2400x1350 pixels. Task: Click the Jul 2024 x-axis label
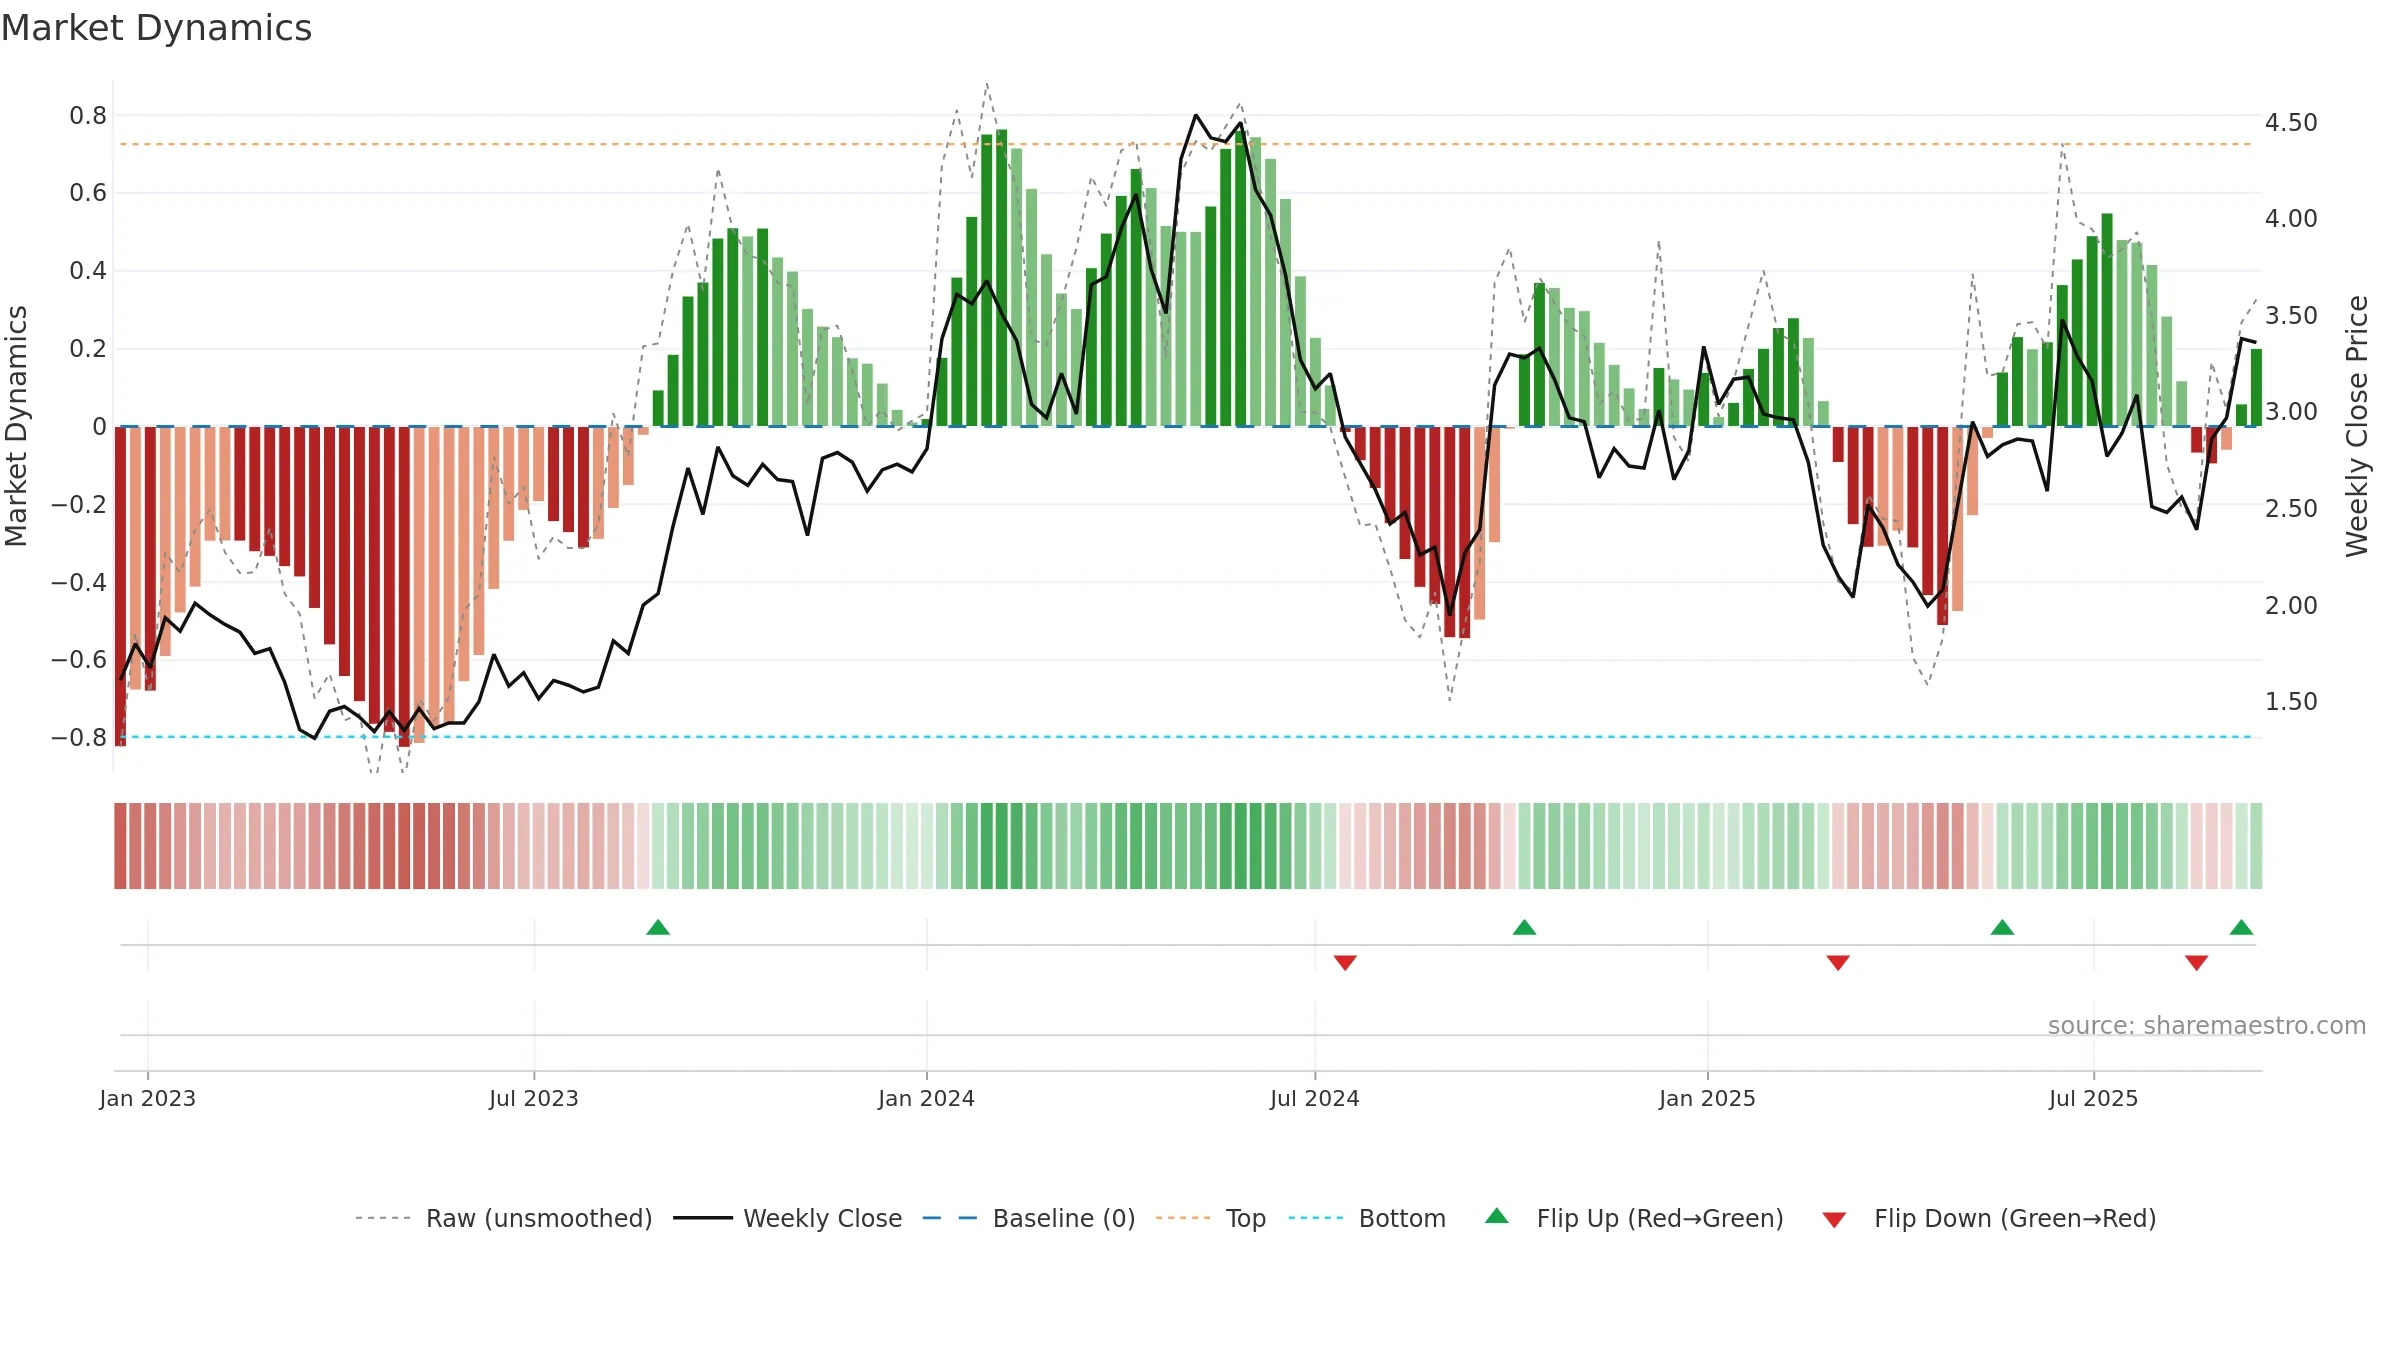(1315, 1098)
